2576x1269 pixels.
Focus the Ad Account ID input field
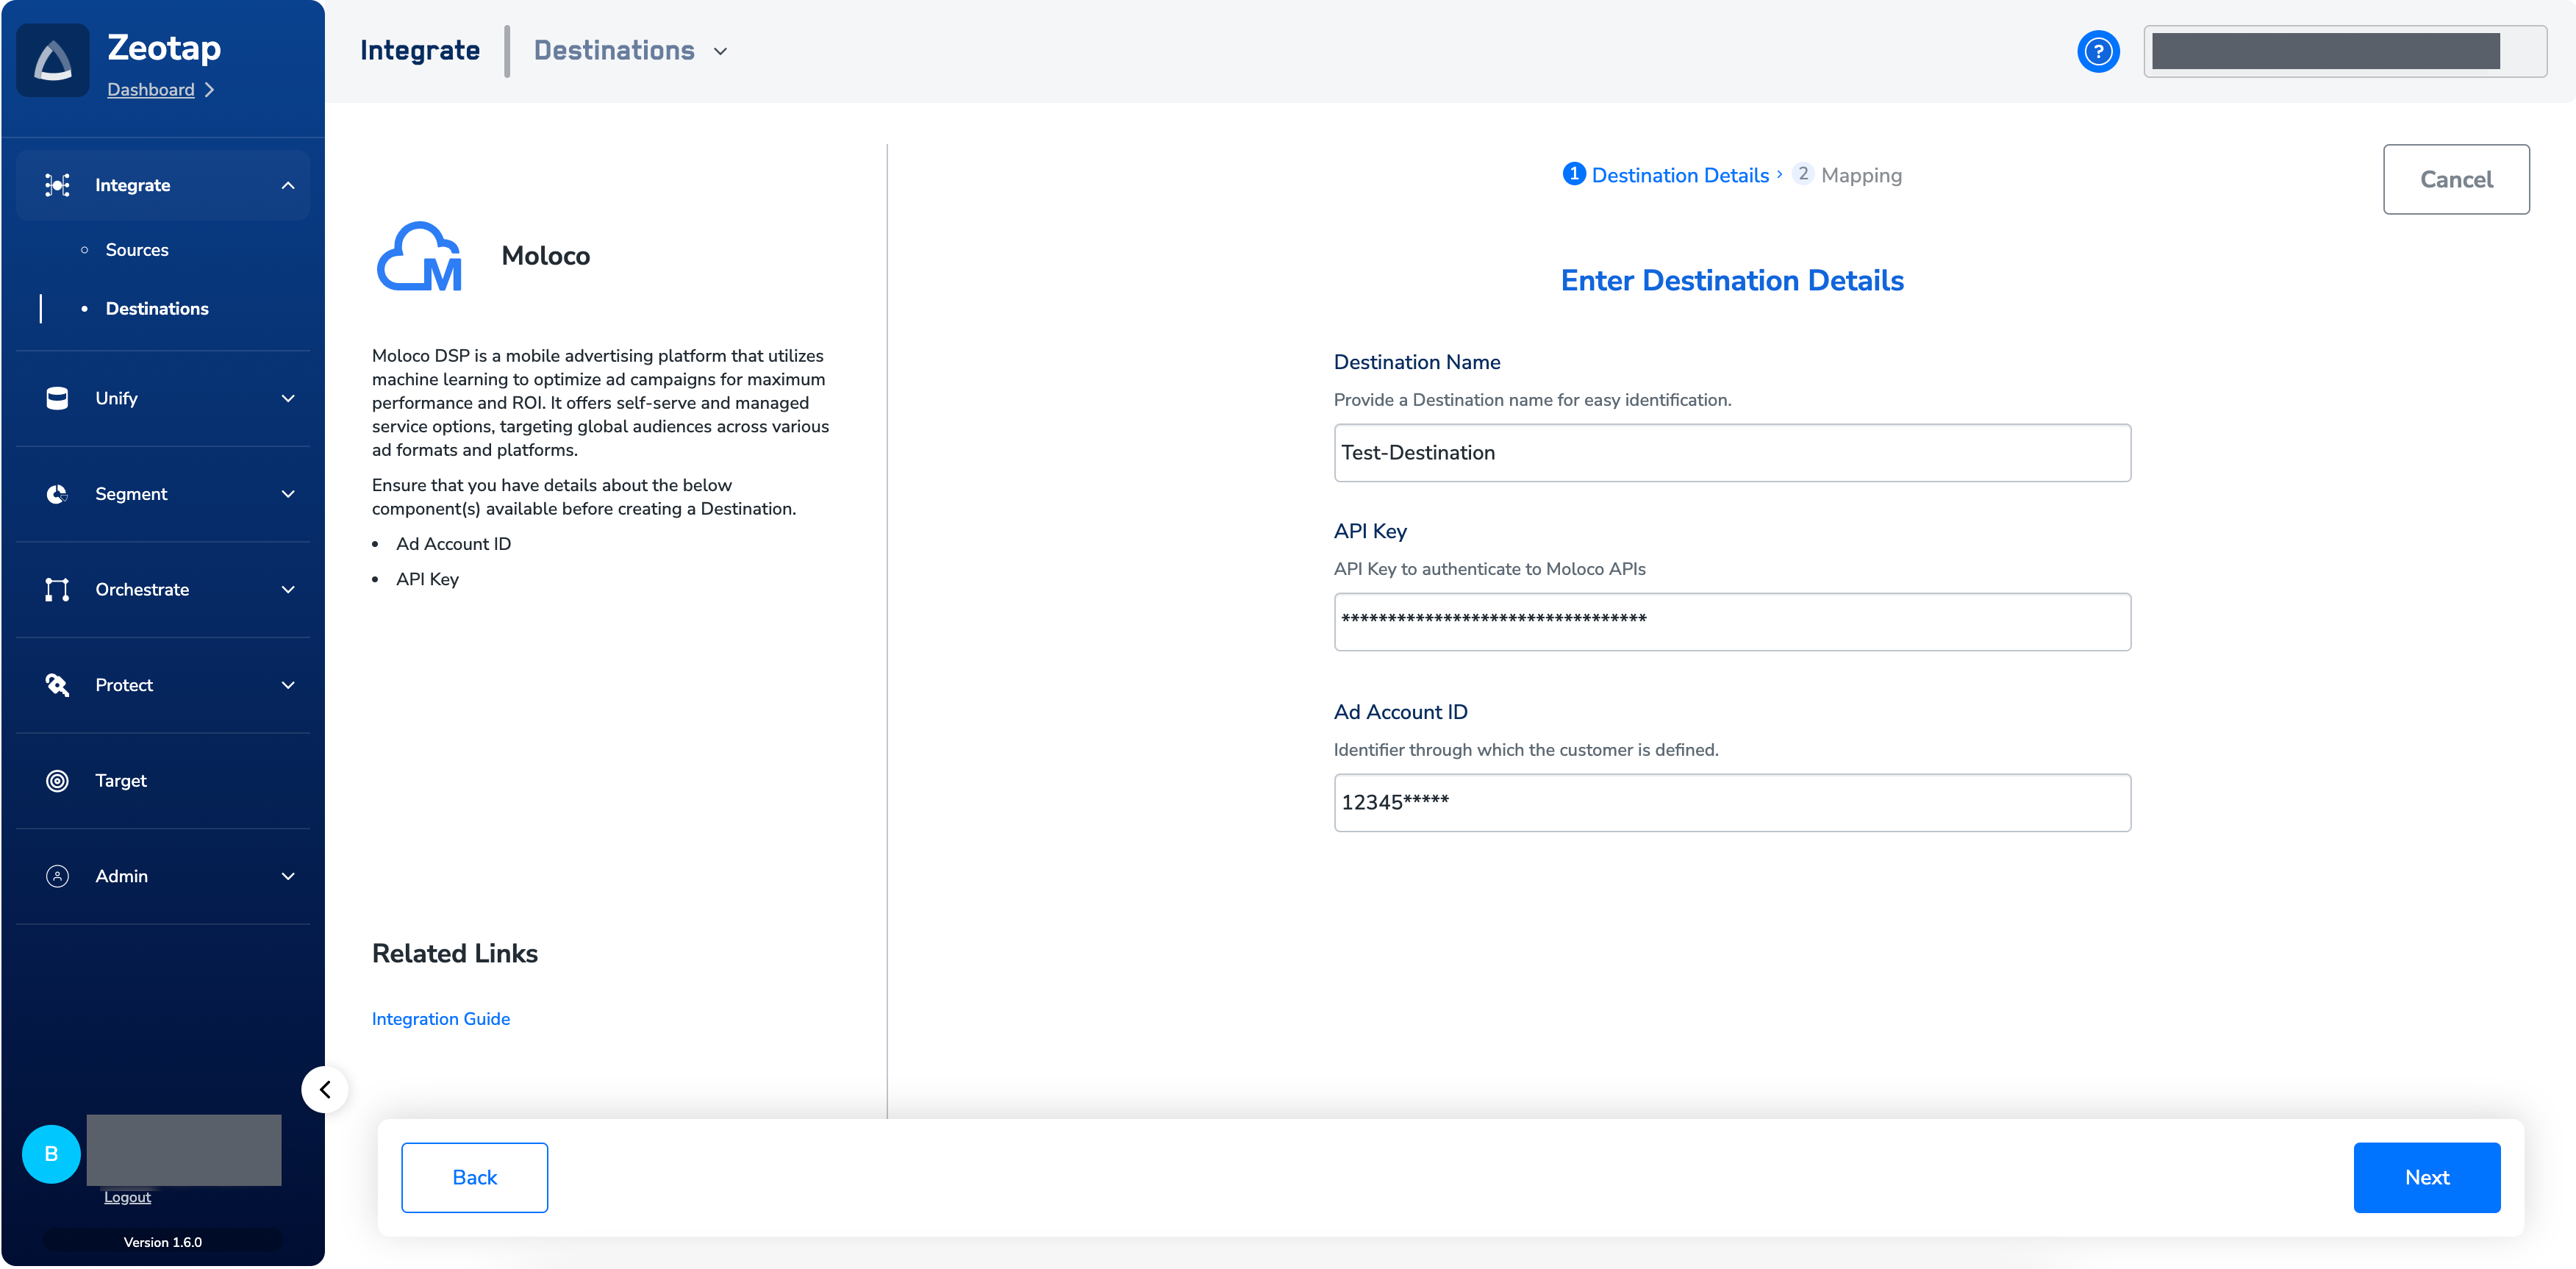[1732, 803]
